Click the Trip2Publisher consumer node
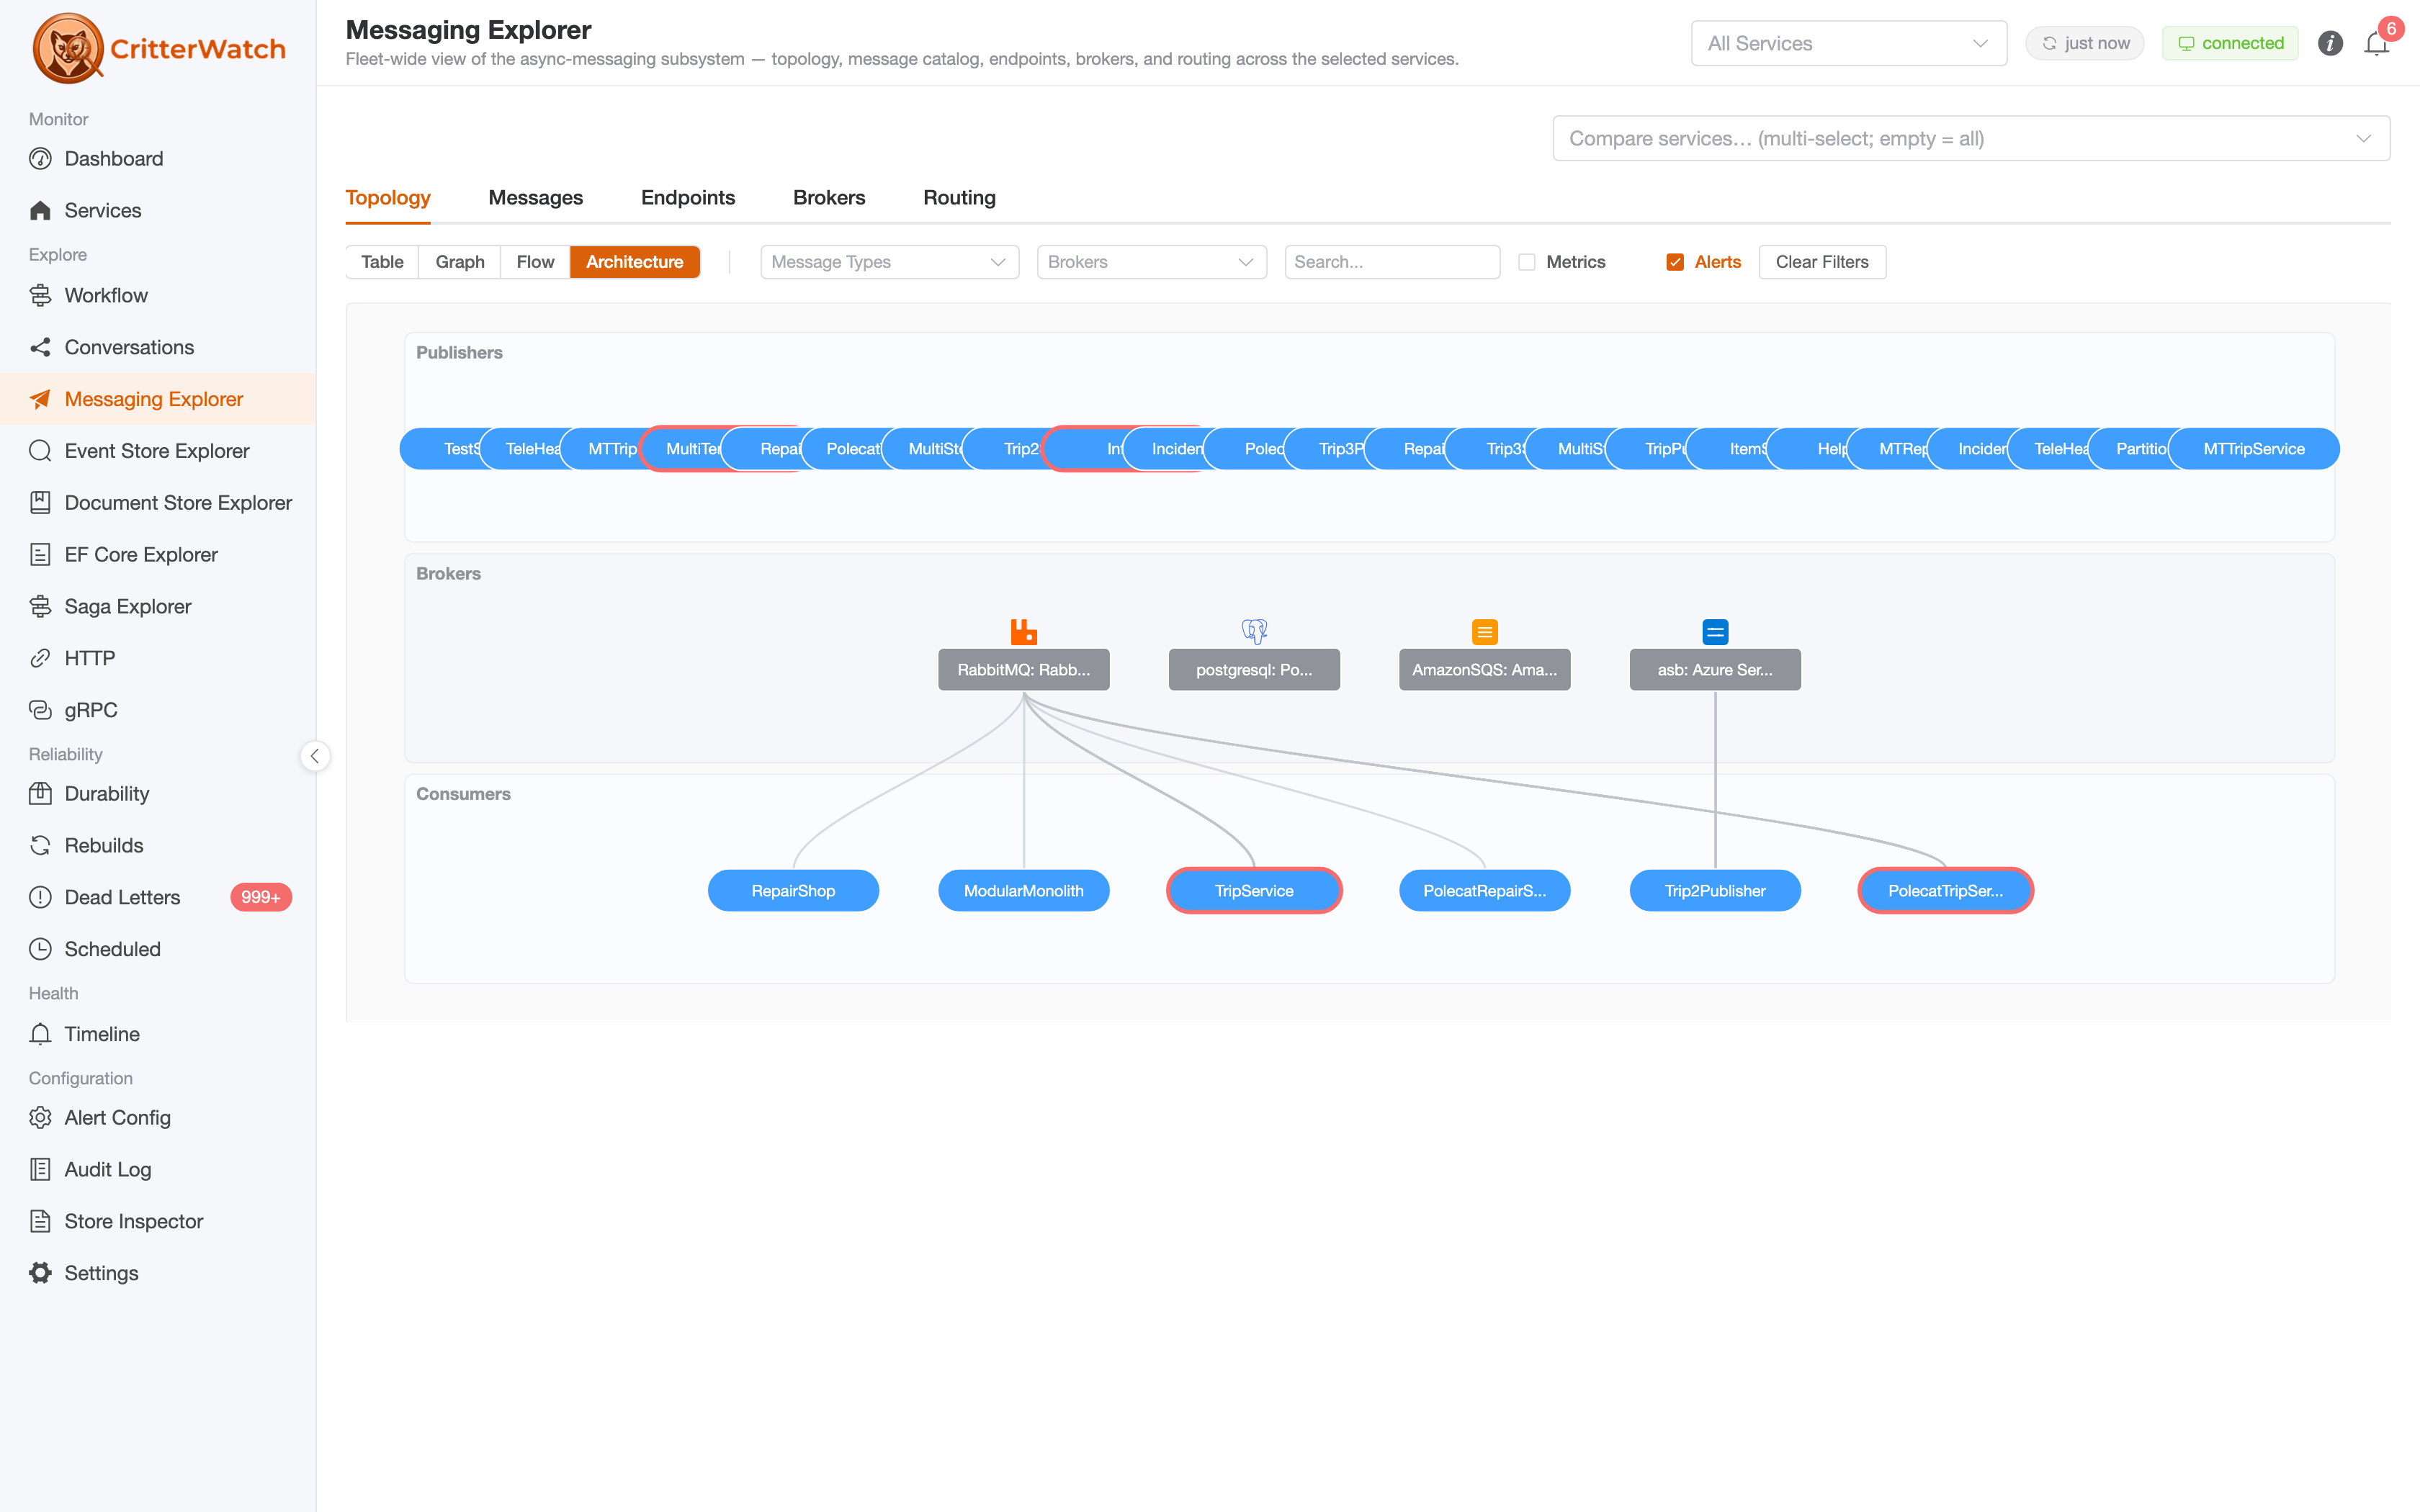2420x1512 pixels. click(1715, 891)
